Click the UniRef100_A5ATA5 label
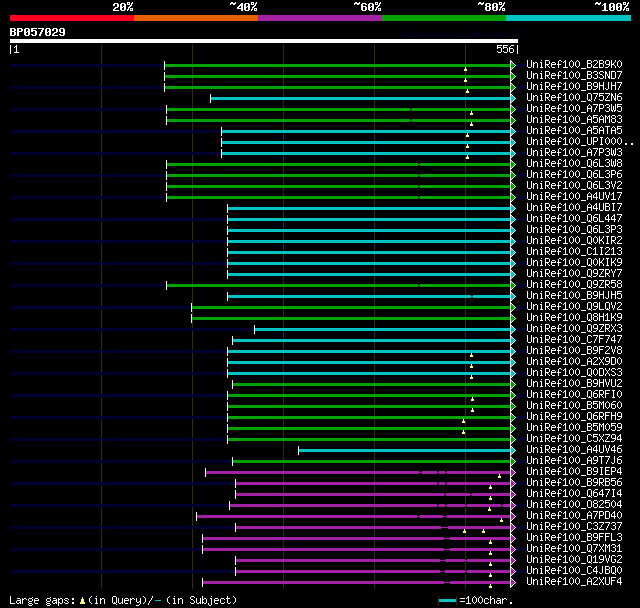 pos(574,131)
